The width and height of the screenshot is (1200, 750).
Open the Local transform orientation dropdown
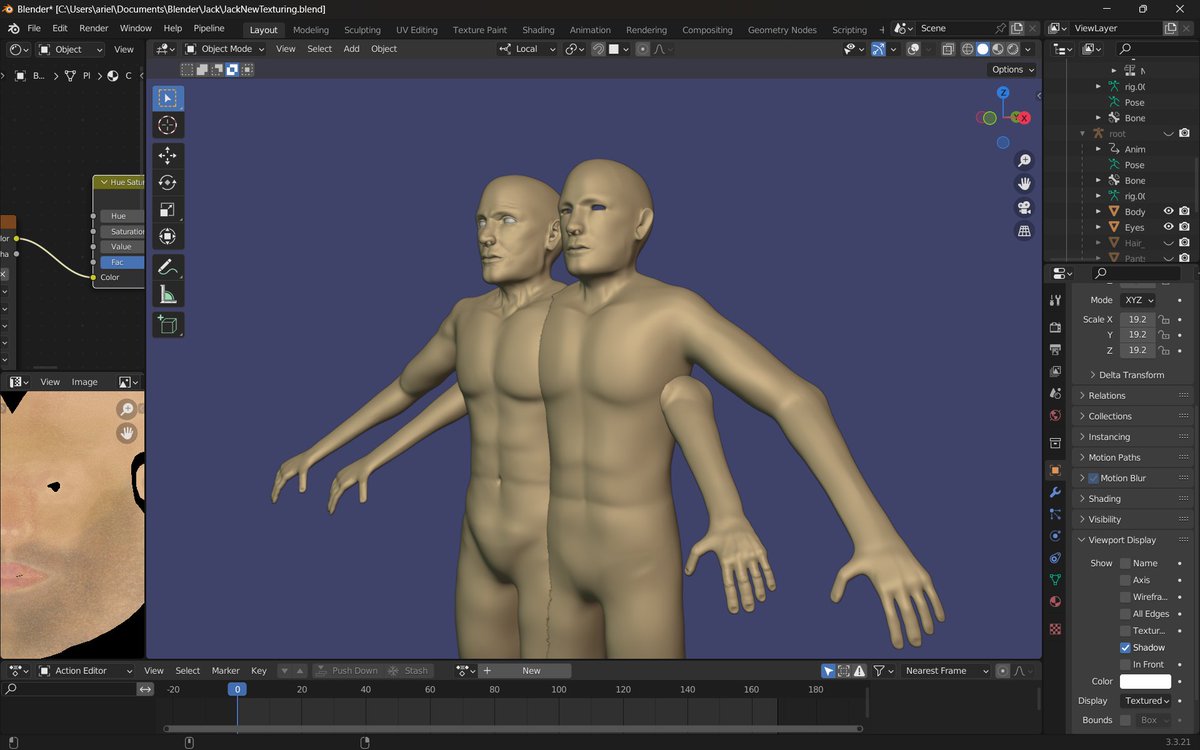(528, 49)
